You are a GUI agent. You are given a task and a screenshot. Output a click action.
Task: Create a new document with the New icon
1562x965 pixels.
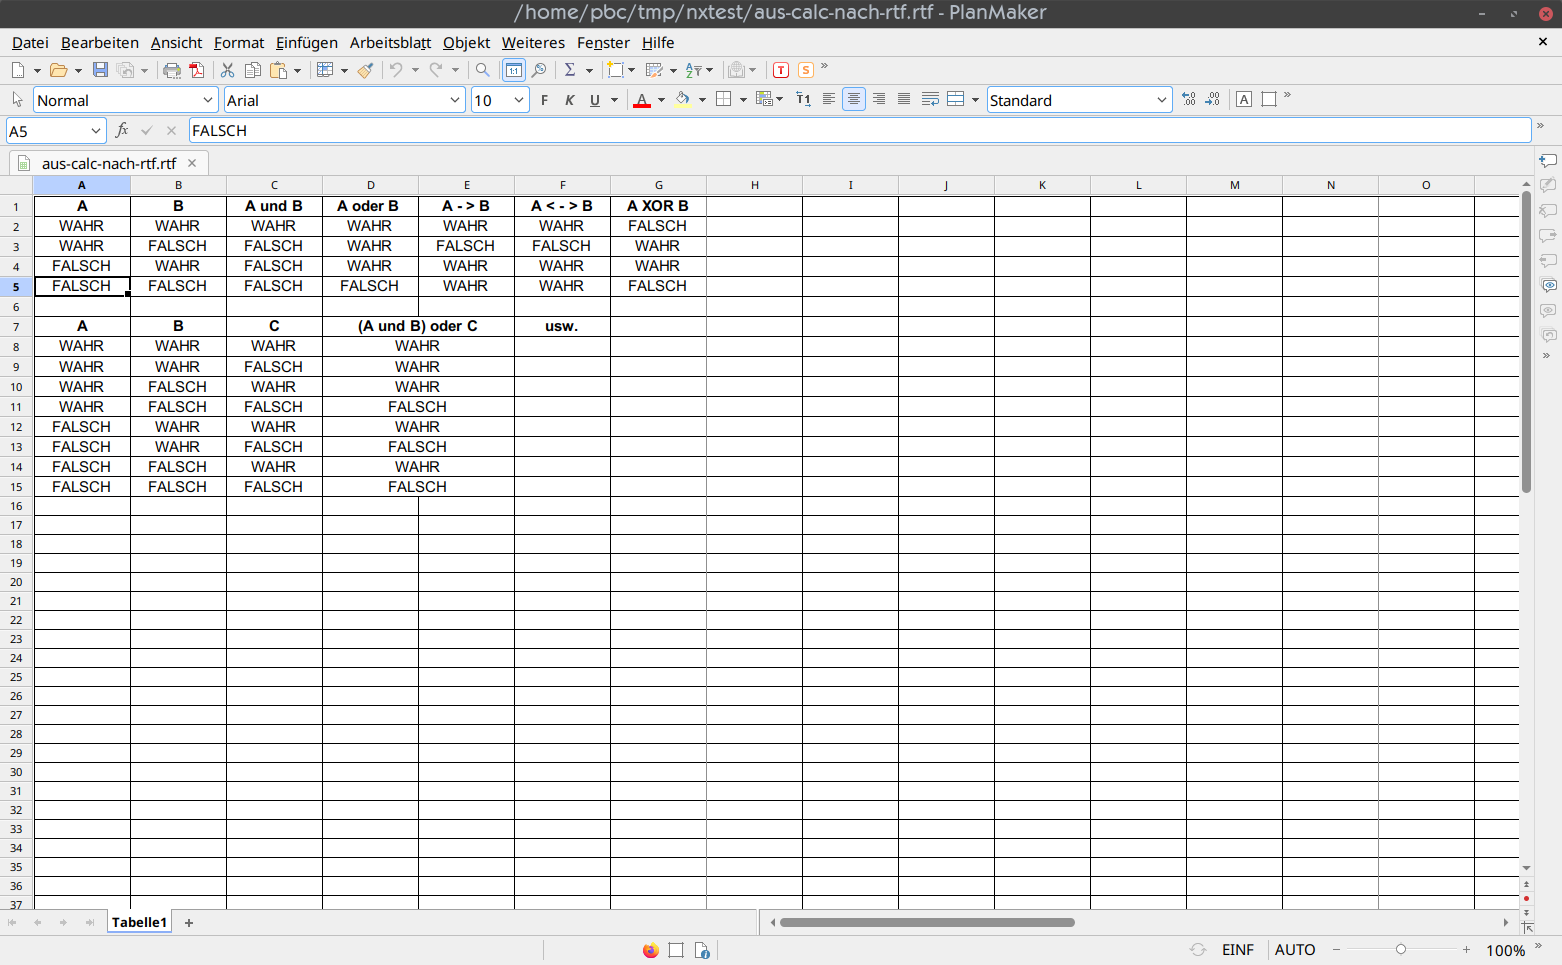pos(18,70)
